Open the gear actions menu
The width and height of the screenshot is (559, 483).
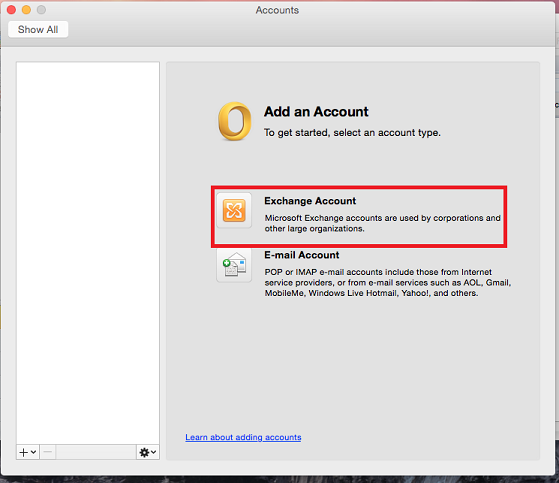coord(144,452)
